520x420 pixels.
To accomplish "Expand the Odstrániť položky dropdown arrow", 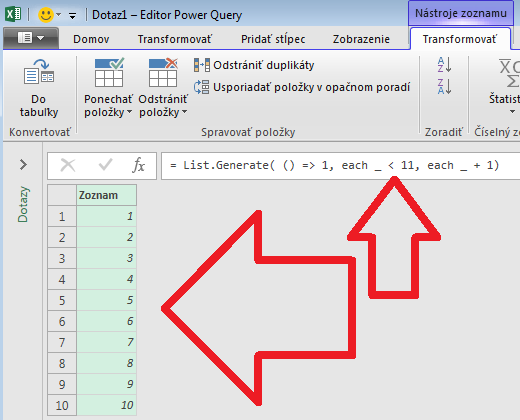I will point(184,112).
